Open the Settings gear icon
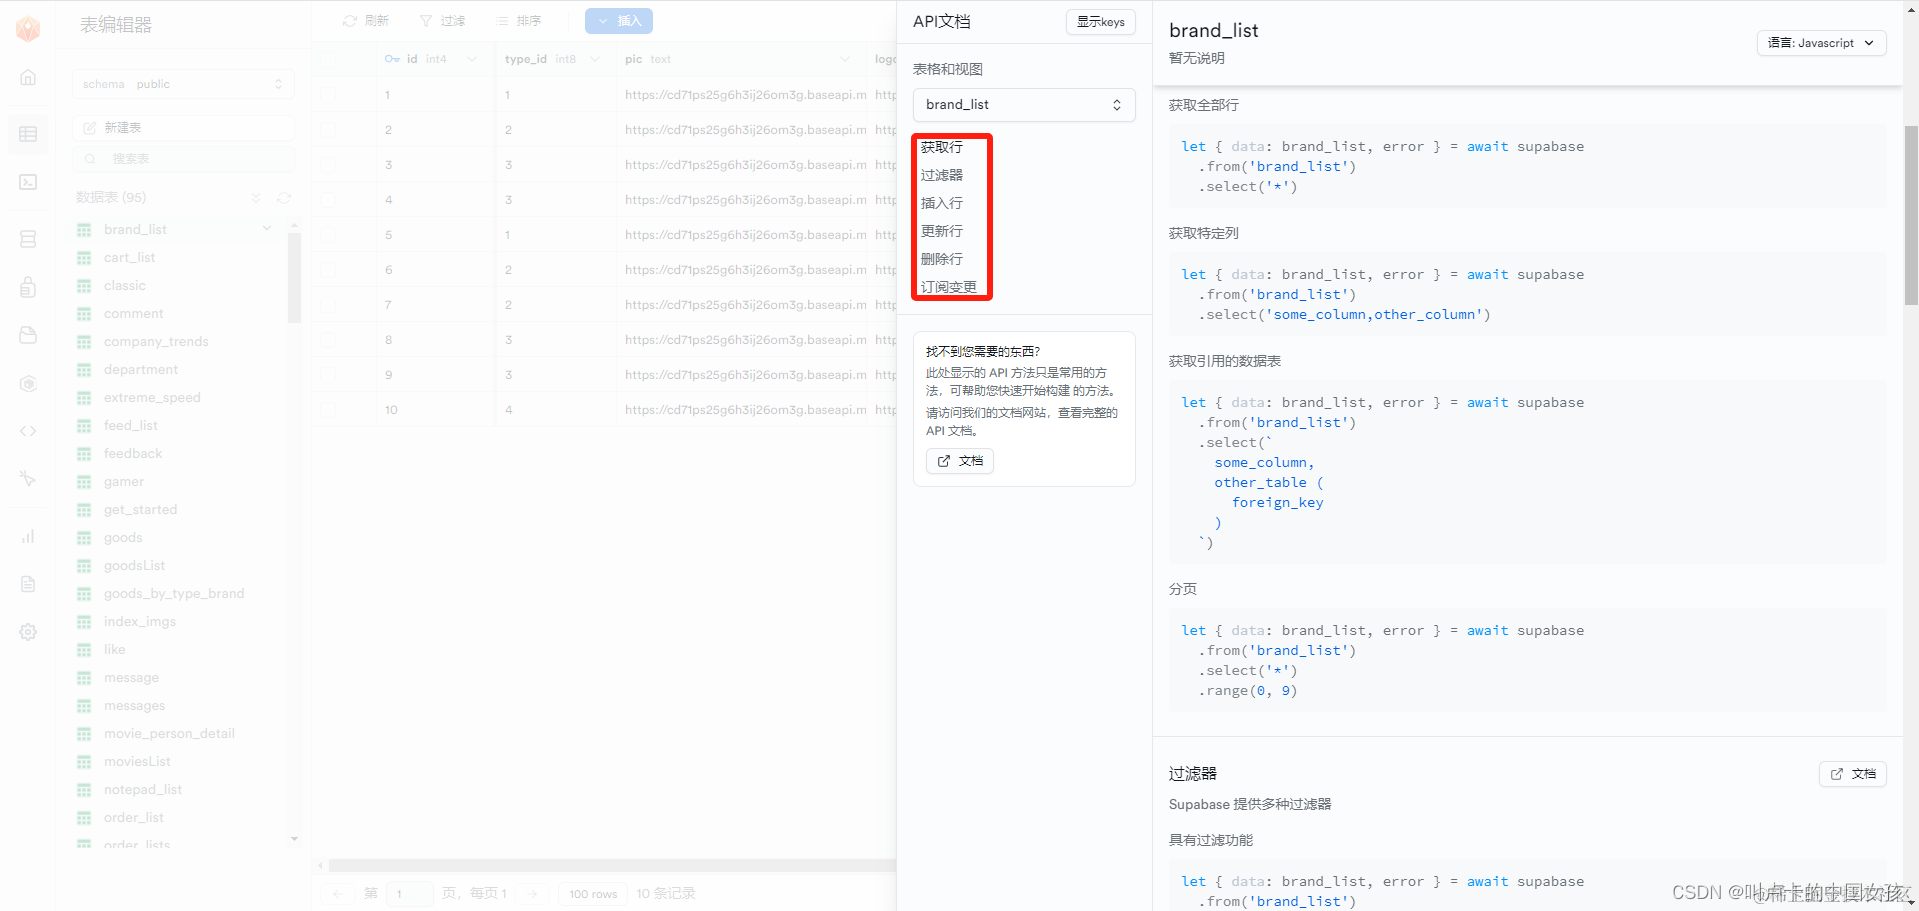This screenshot has width=1919, height=911. tap(28, 632)
